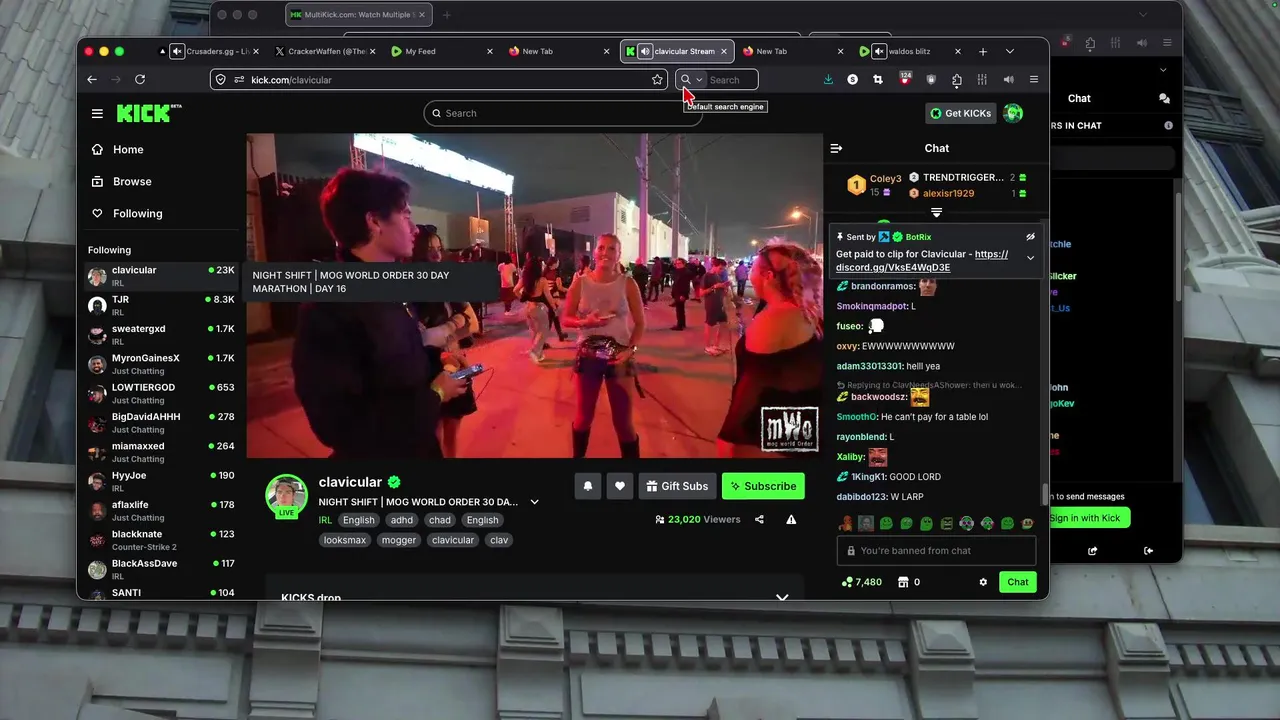Switch to the waldos blitz tab

(x=910, y=51)
